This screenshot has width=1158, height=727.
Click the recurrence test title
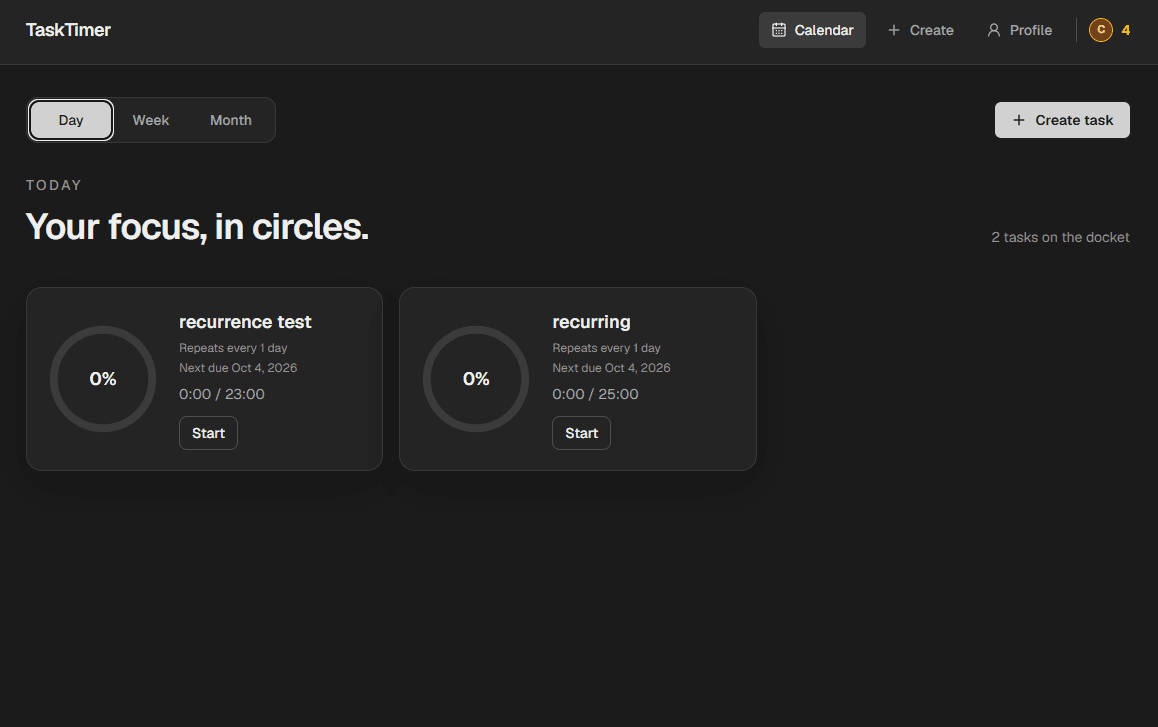[x=245, y=322]
